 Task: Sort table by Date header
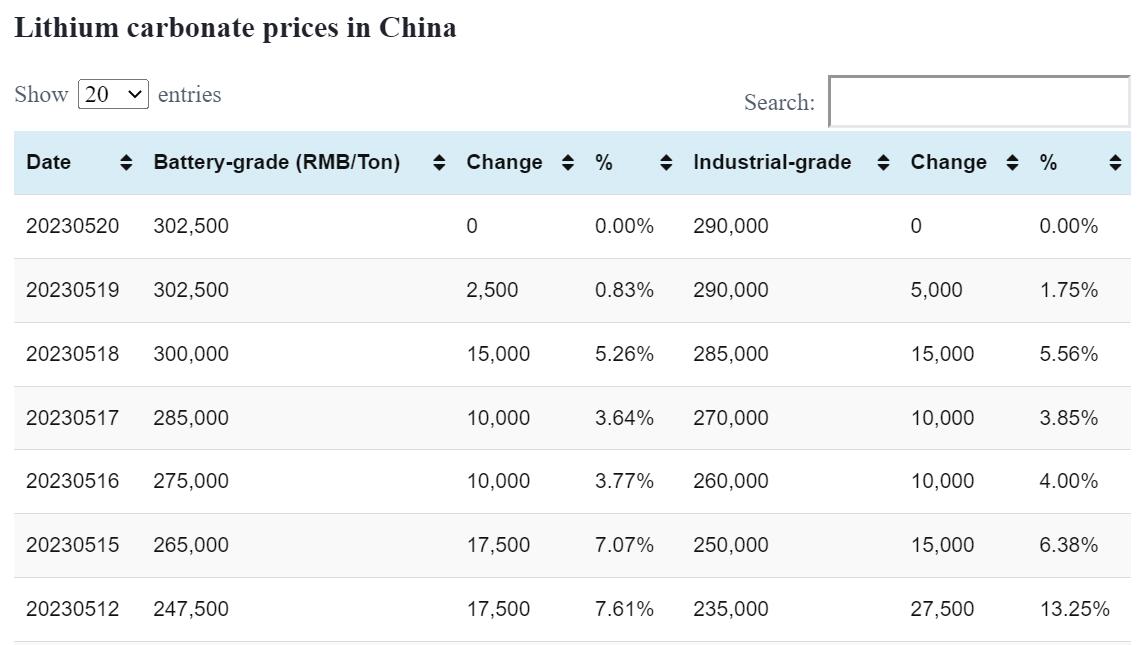49,163
